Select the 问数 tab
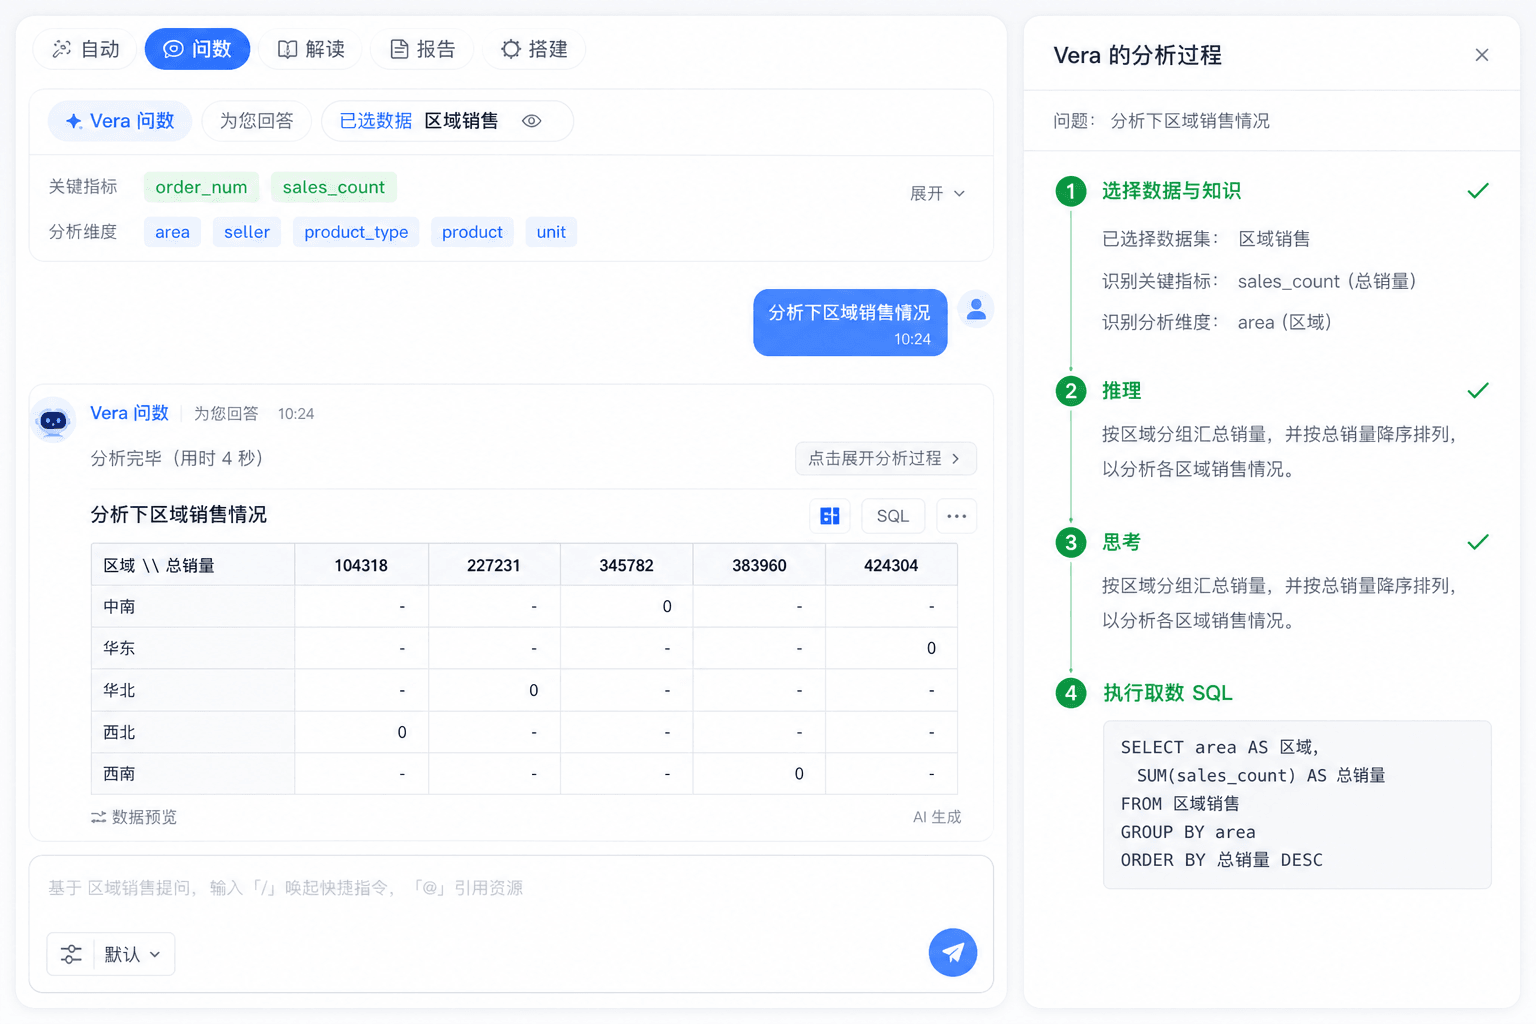 [197, 49]
